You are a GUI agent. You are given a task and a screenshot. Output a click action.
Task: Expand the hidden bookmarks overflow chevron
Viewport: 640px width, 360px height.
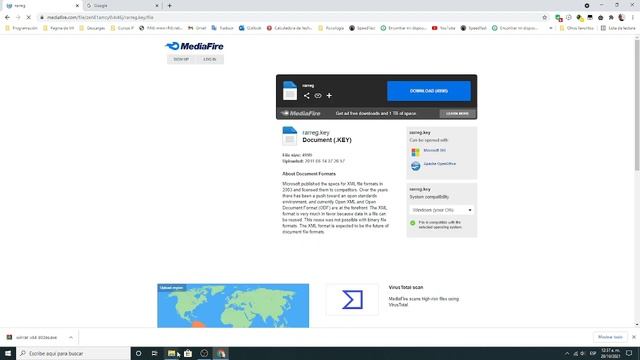coord(551,28)
